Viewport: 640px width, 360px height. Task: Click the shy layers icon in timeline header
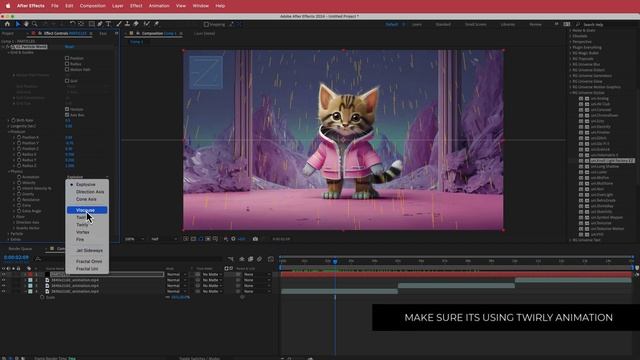click(x=242, y=259)
